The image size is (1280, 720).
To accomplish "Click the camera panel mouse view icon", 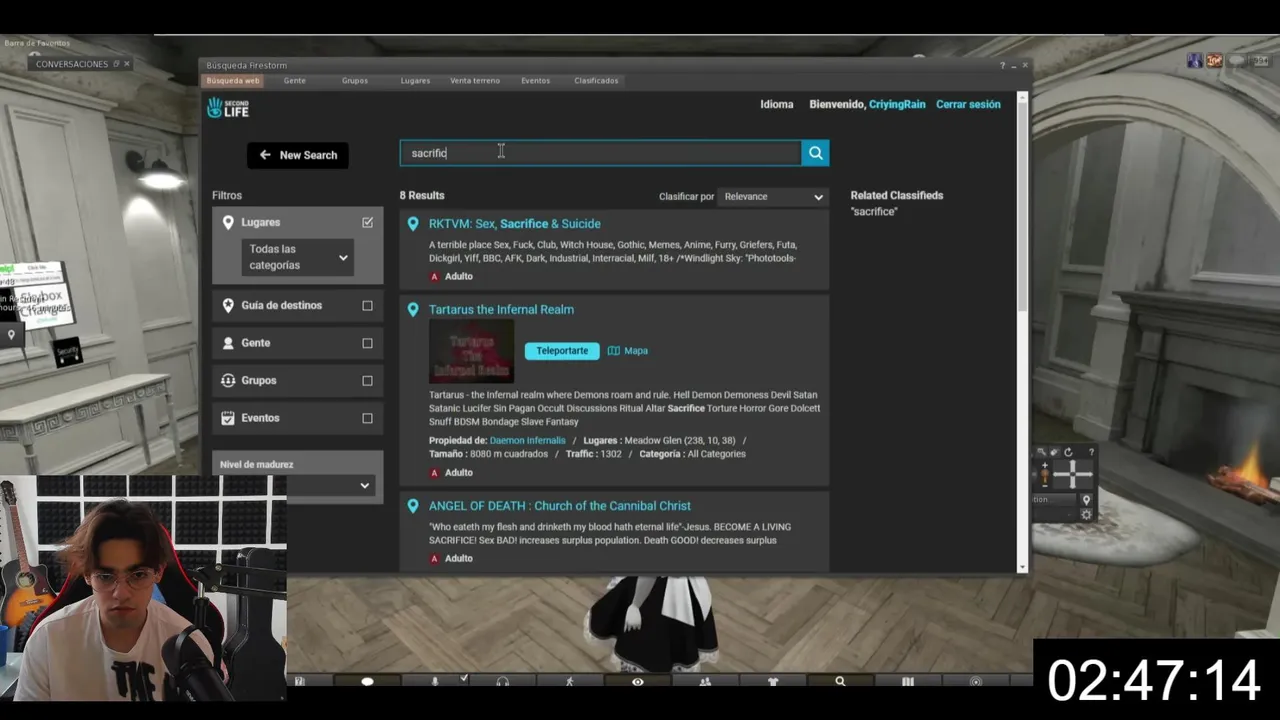I will (x=1054, y=453).
